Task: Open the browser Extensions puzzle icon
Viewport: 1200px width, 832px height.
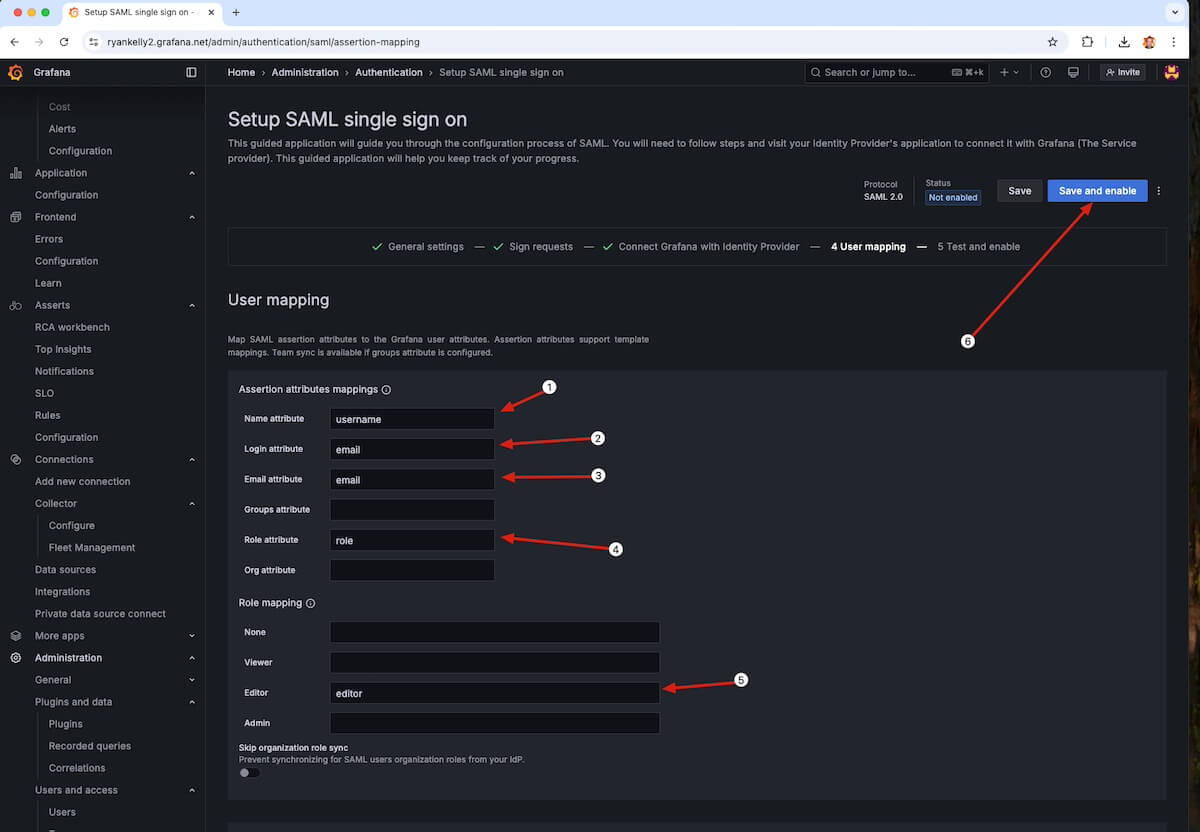Action: click(1088, 42)
